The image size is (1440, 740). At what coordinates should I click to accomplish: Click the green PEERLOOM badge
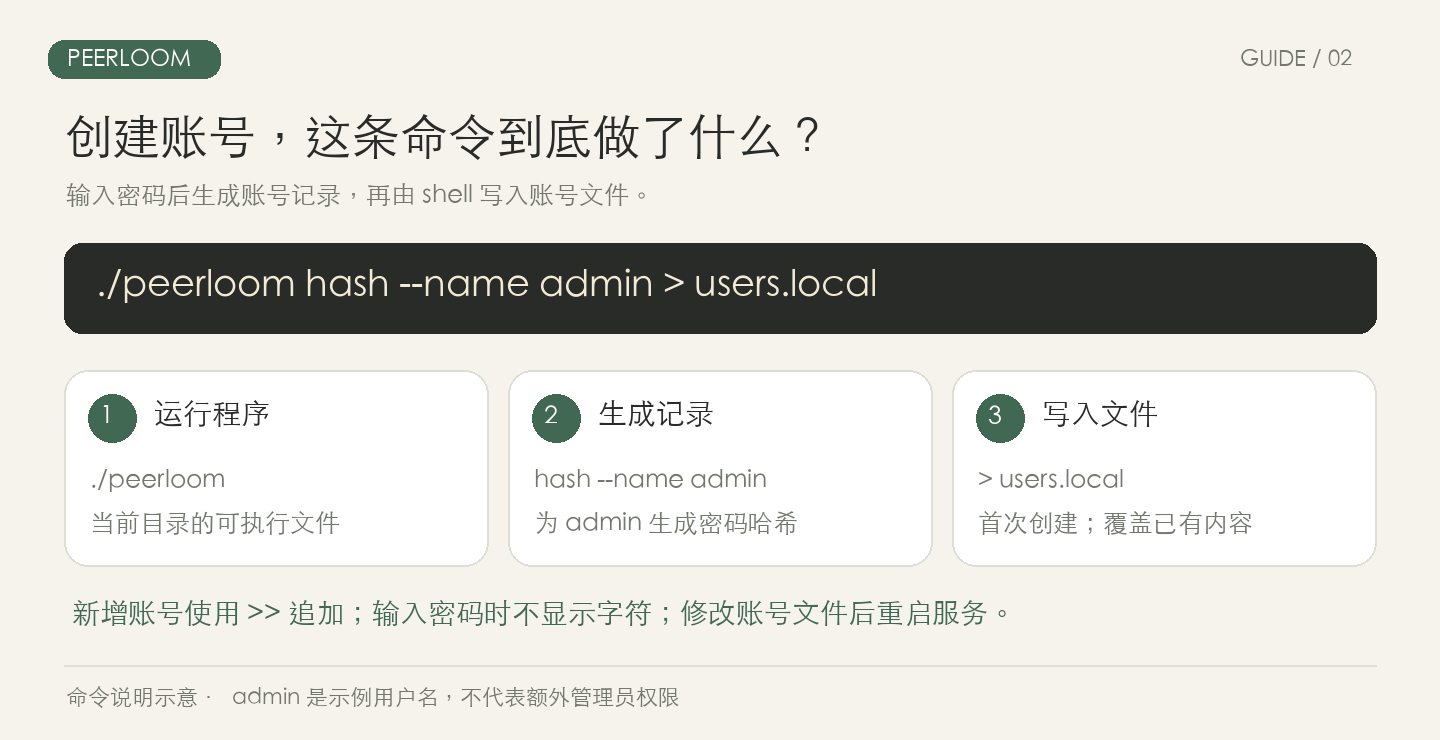click(134, 59)
